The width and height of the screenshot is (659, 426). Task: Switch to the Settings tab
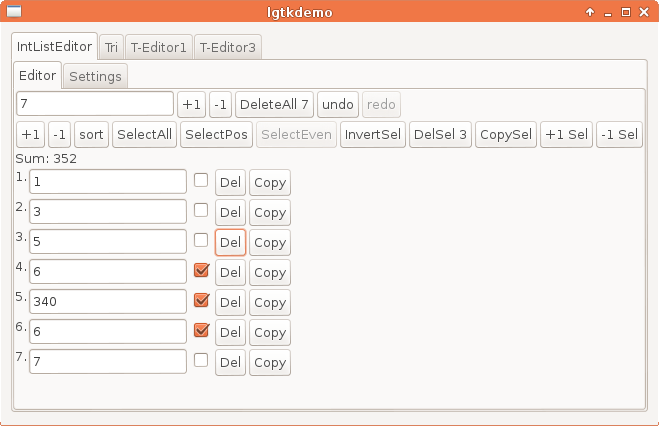click(x=95, y=76)
